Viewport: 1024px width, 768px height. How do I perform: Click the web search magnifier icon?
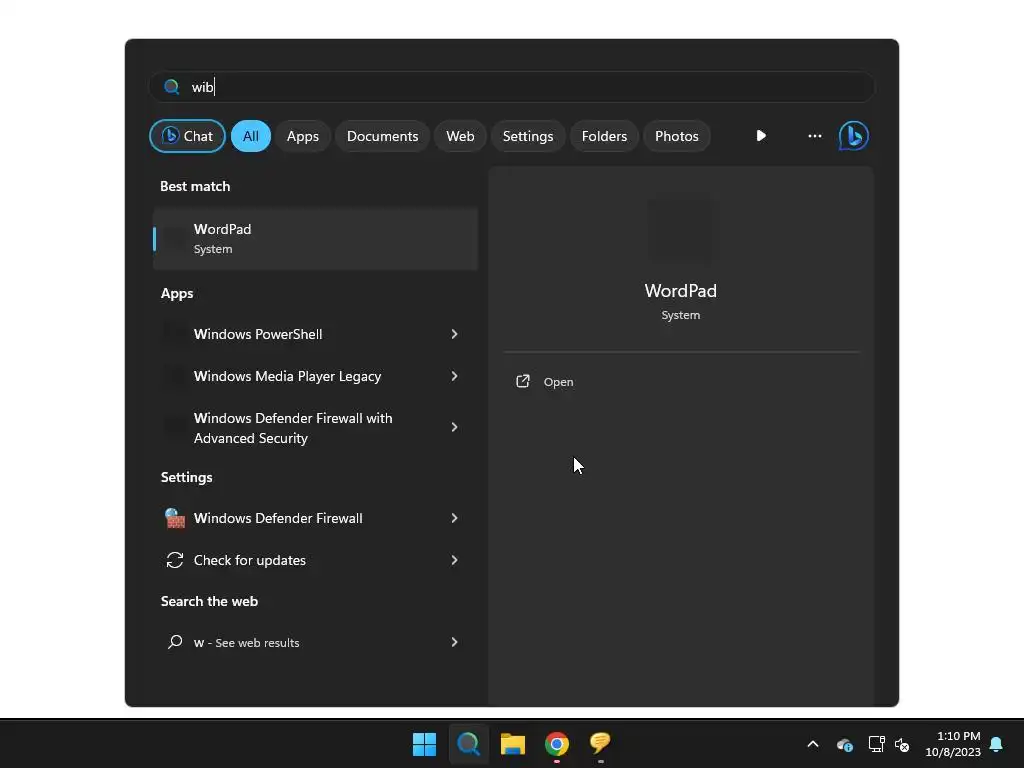pos(174,642)
